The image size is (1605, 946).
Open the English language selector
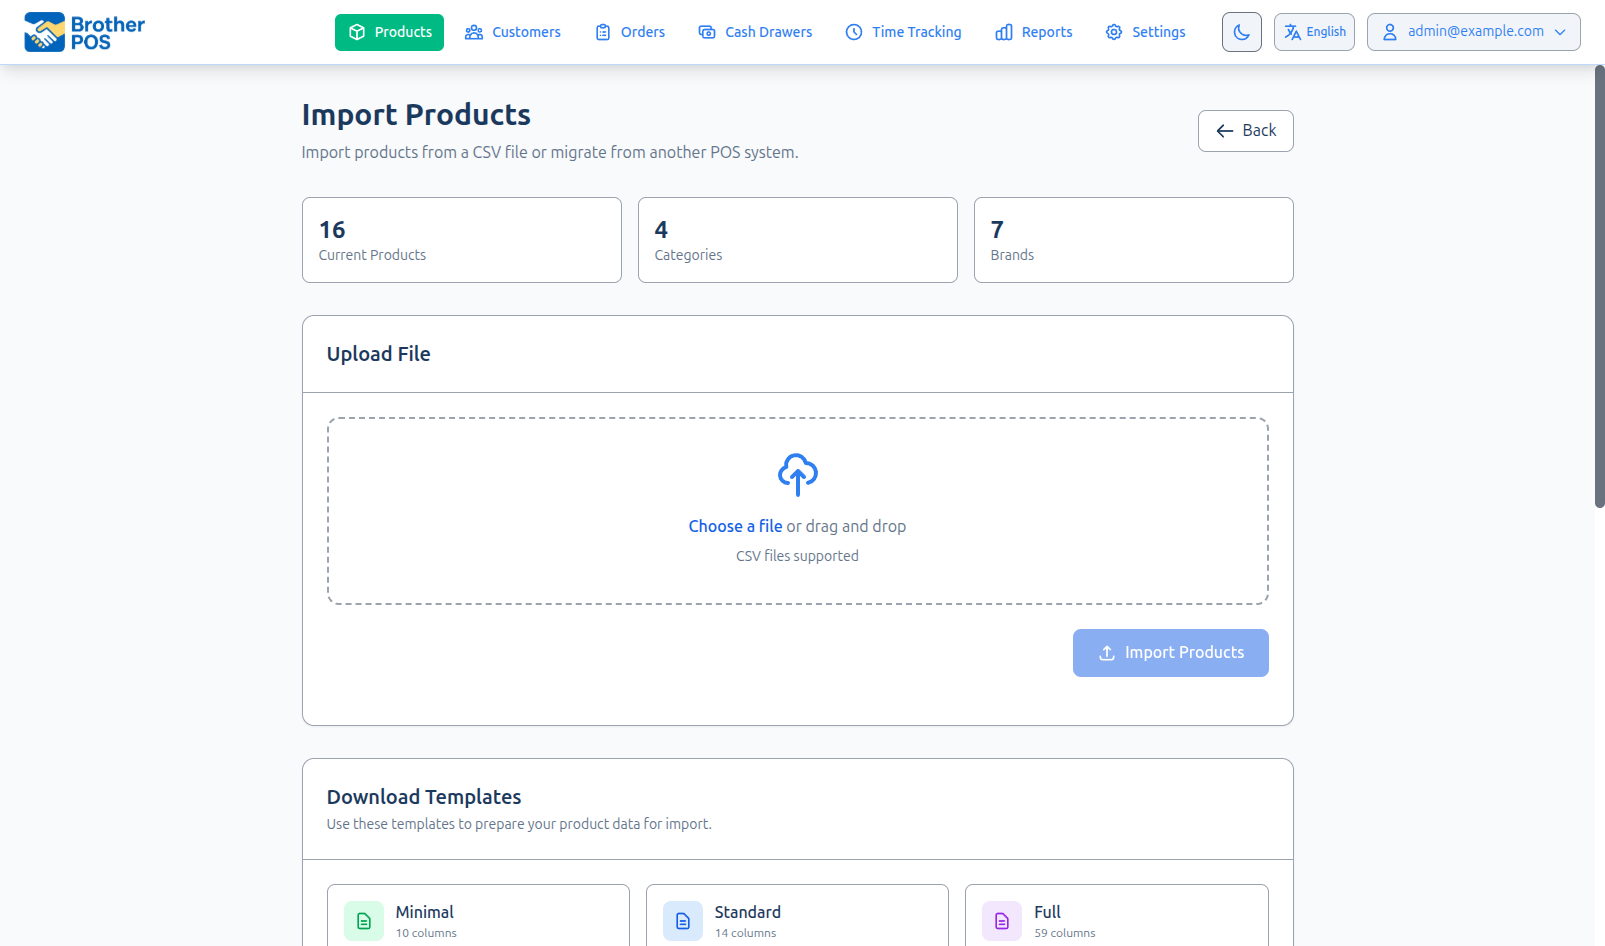tap(1314, 31)
